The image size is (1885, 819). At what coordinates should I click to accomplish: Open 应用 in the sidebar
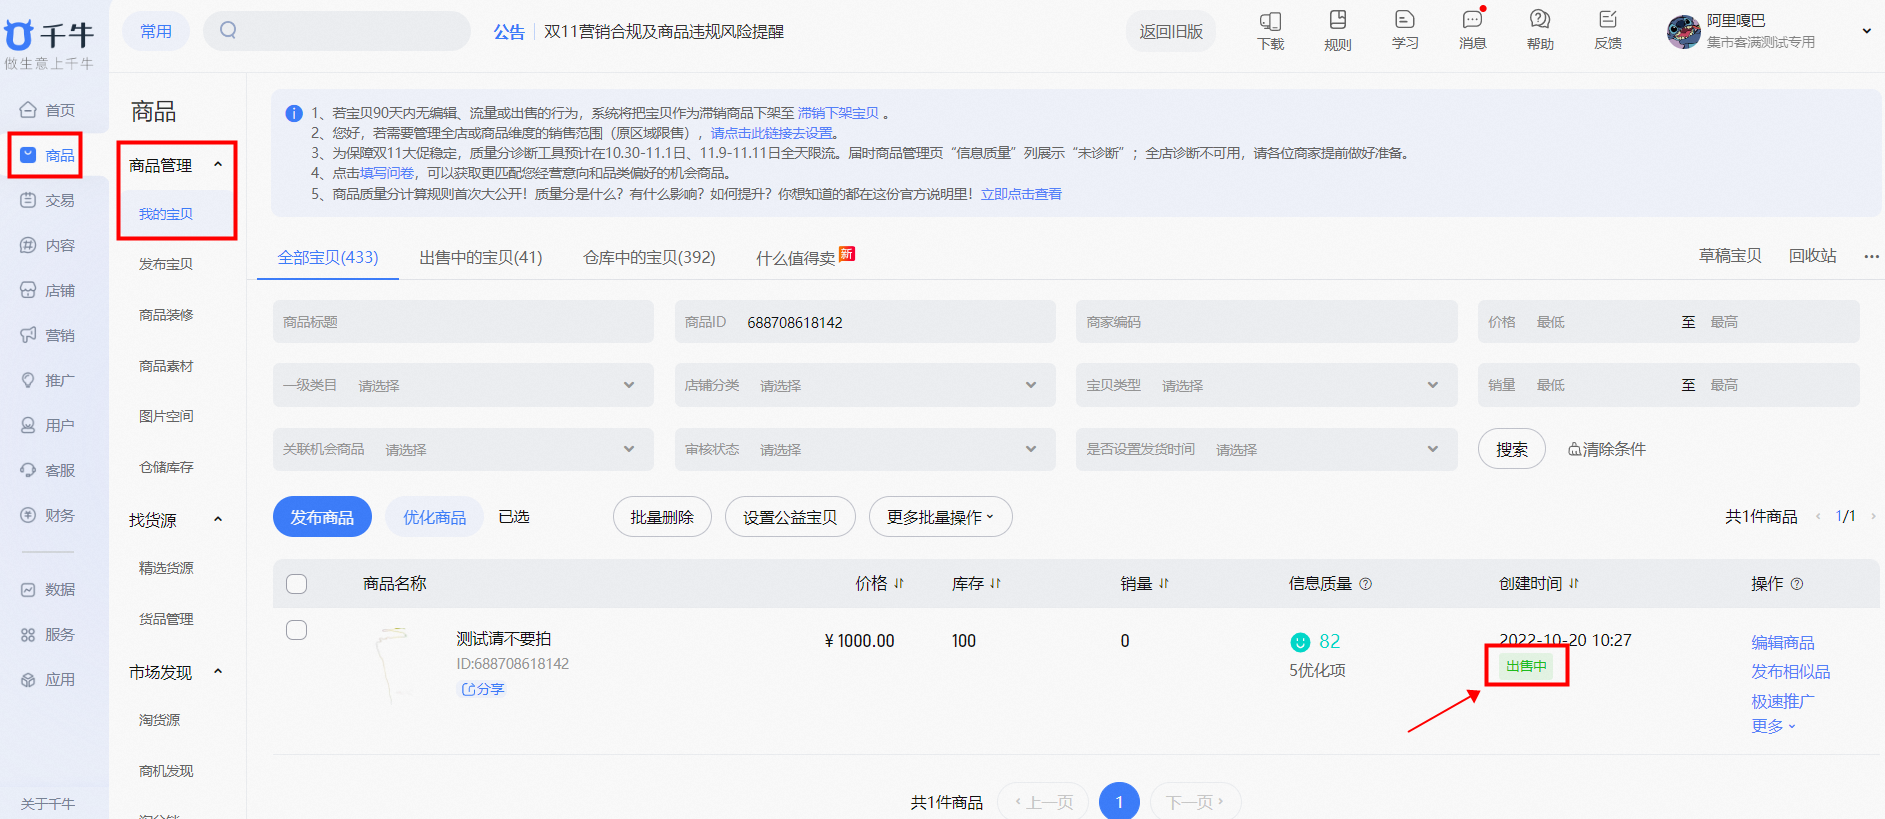[48, 680]
